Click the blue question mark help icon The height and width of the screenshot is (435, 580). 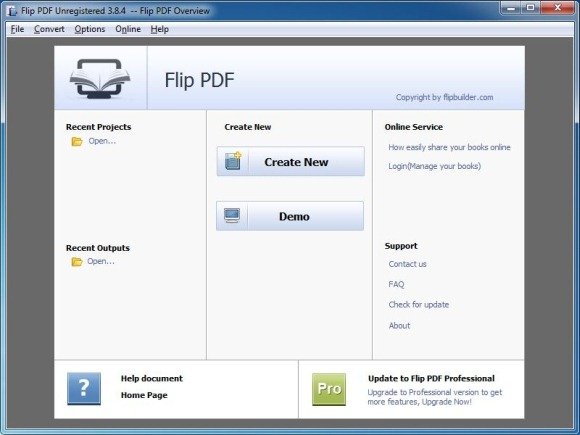(84, 388)
